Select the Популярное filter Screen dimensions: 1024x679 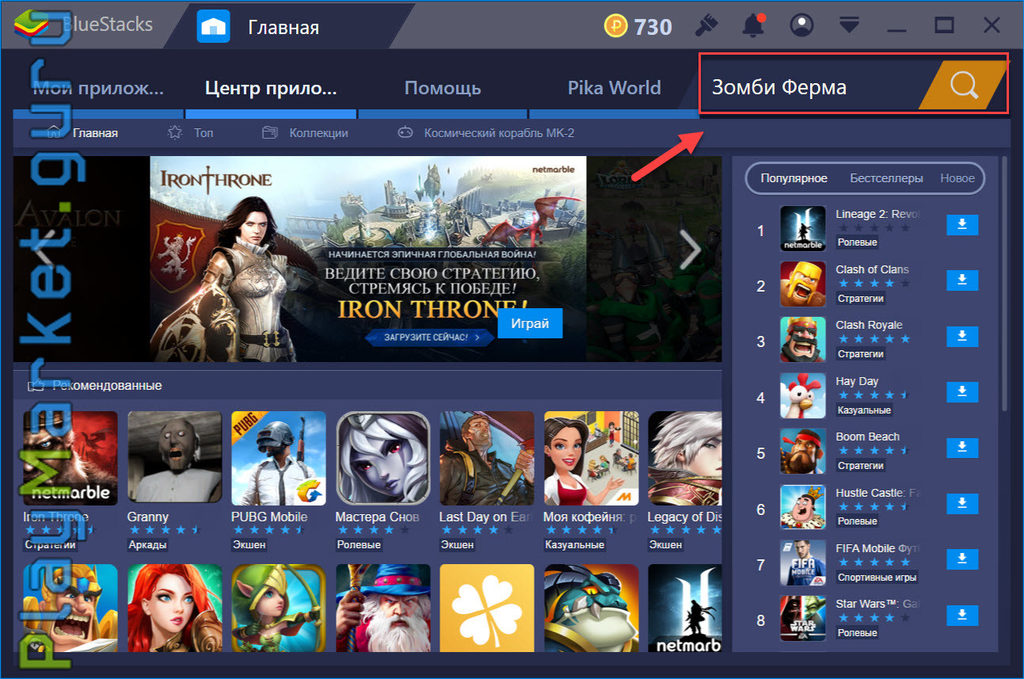[793, 178]
